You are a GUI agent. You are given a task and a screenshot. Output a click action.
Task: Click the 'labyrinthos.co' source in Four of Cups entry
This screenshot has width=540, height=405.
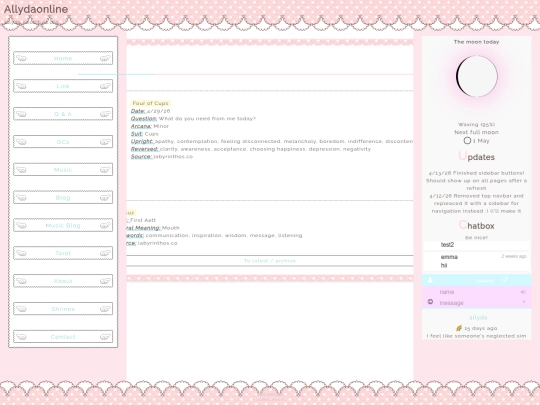click(173, 157)
